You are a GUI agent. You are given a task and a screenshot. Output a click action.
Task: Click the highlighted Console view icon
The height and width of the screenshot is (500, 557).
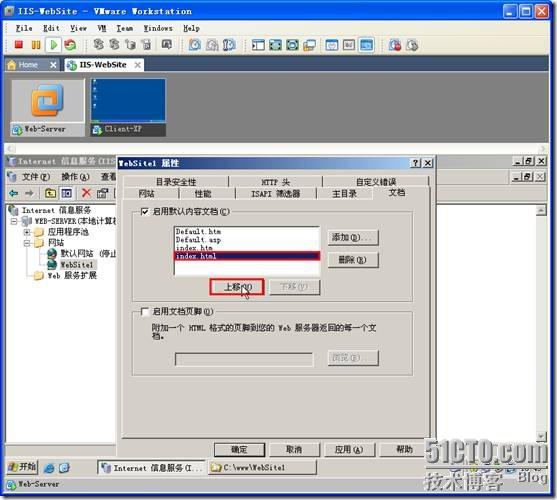[x=366, y=45]
